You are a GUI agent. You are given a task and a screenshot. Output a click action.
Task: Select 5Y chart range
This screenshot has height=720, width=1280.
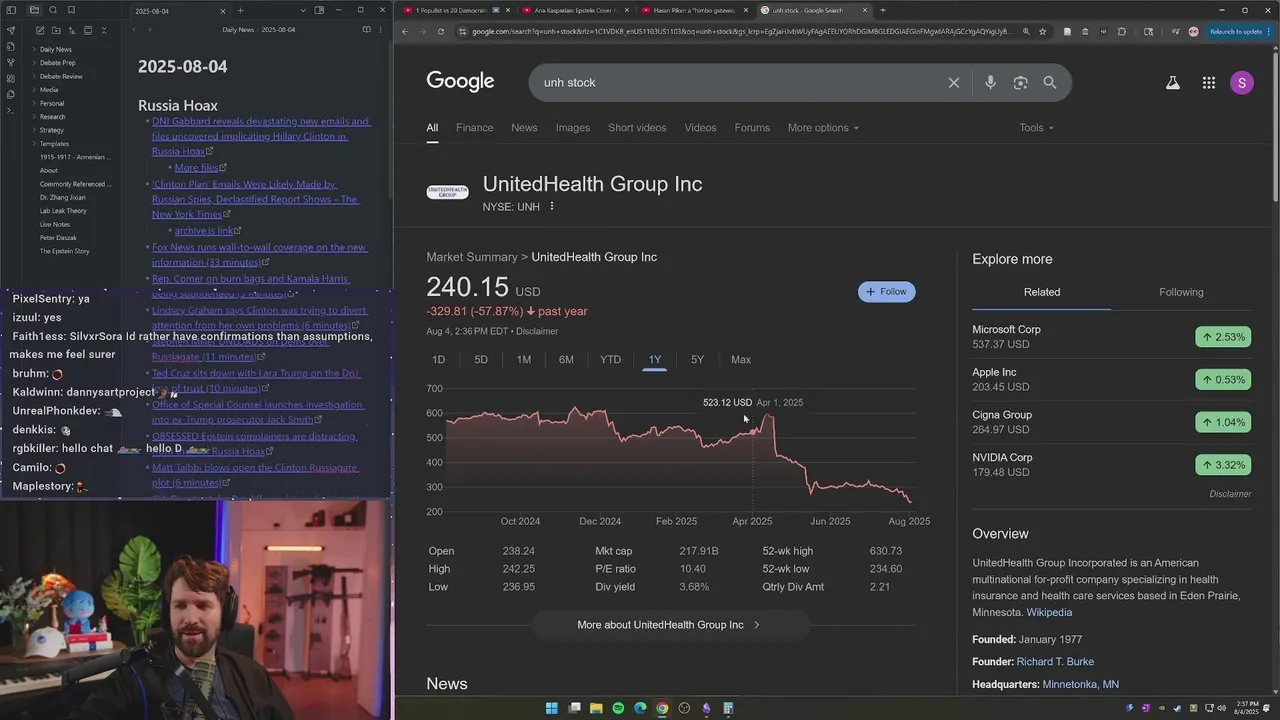pyautogui.click(x=697, y=360)
